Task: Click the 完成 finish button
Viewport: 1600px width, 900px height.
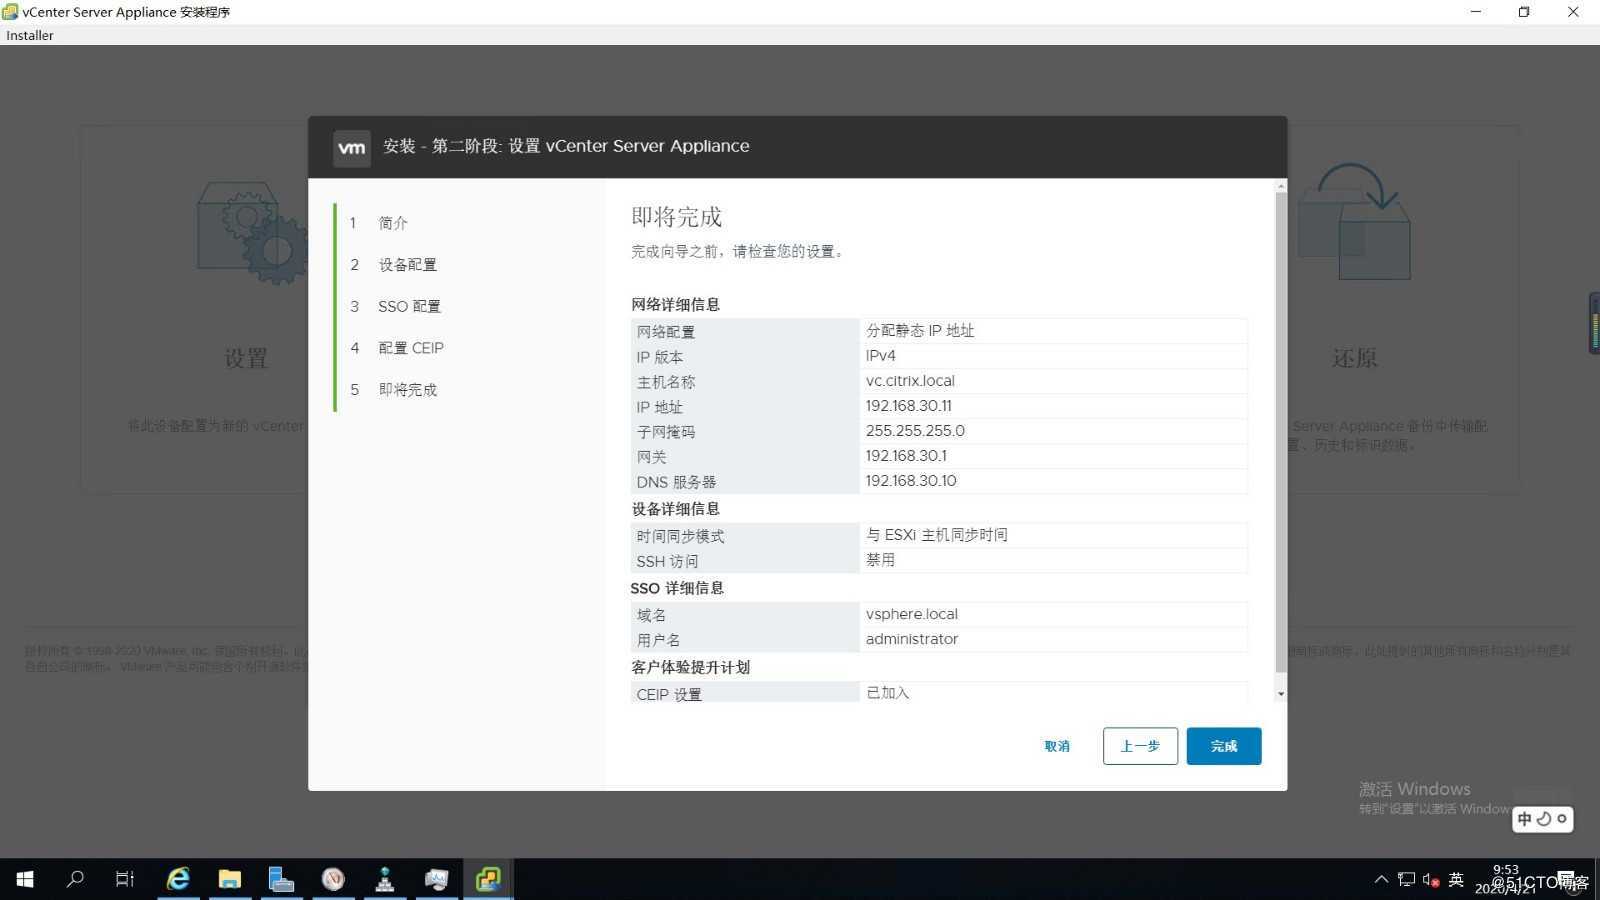Action: [1223, 746]
